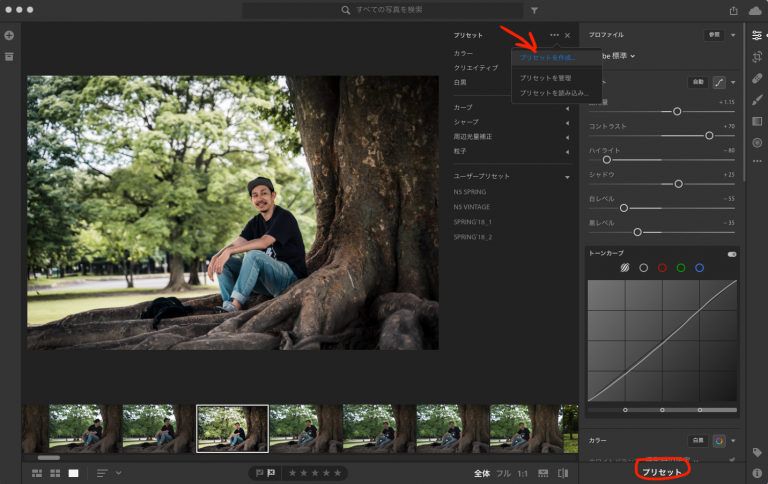Toggle the Tone Curve panel switch
The width and height of the screenshot is (768, 484).
click(x=731, y=254)
